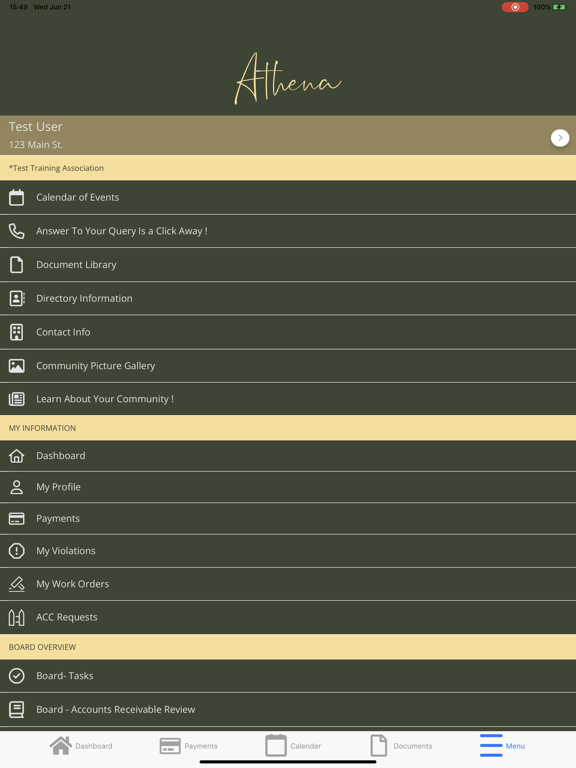The width and height of the screenshot is (576, 768).
Task: Click the page icon next to Document Library
Action: (17, 264)
